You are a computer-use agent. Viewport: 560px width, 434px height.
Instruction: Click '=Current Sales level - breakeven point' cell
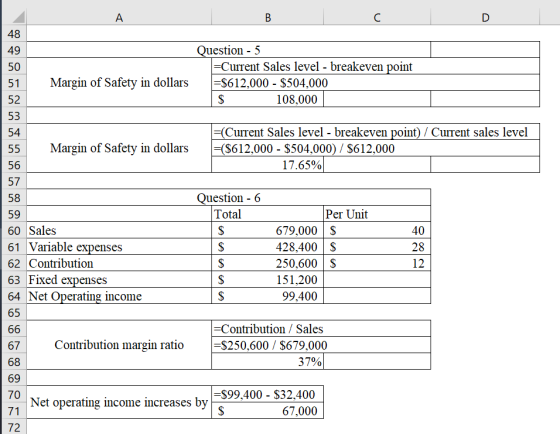pos(375,66)
